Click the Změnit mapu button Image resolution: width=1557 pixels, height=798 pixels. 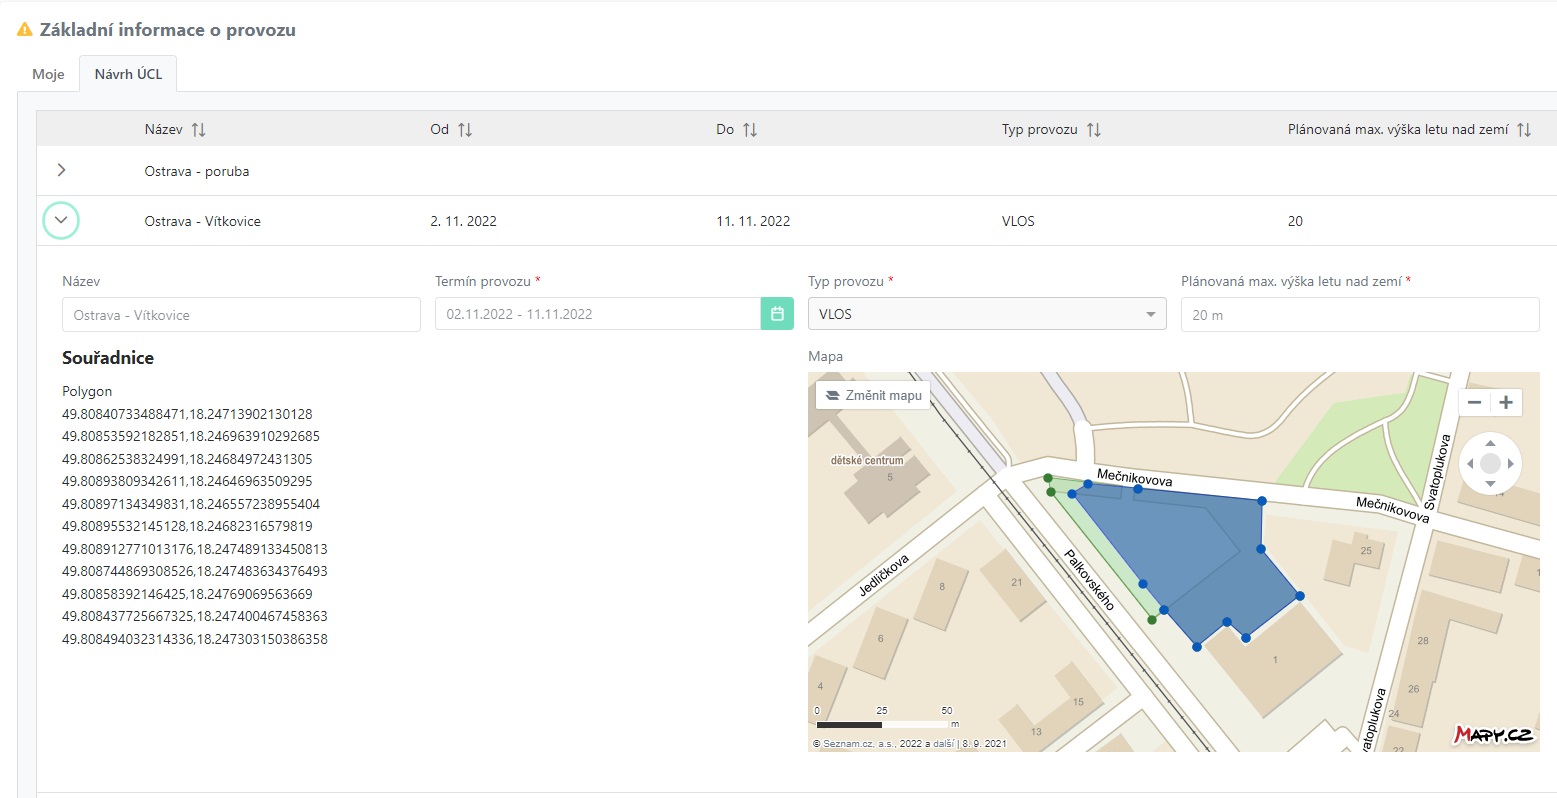[x=873, y=395]
